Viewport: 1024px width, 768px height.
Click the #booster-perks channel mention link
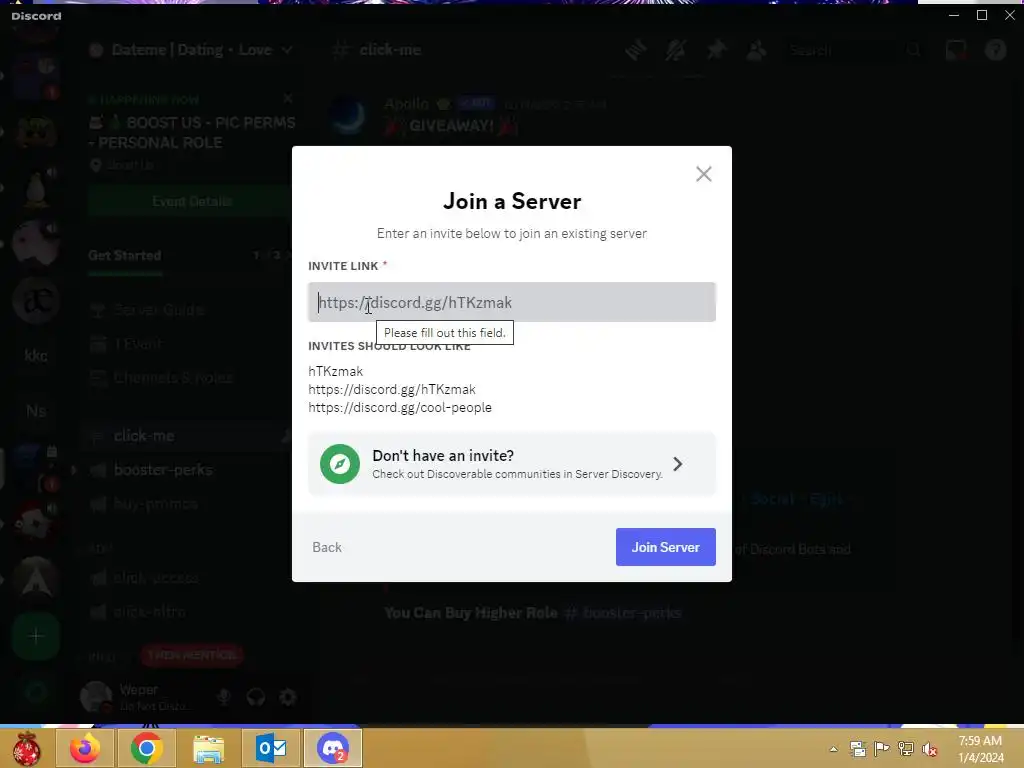pos(623,613)
